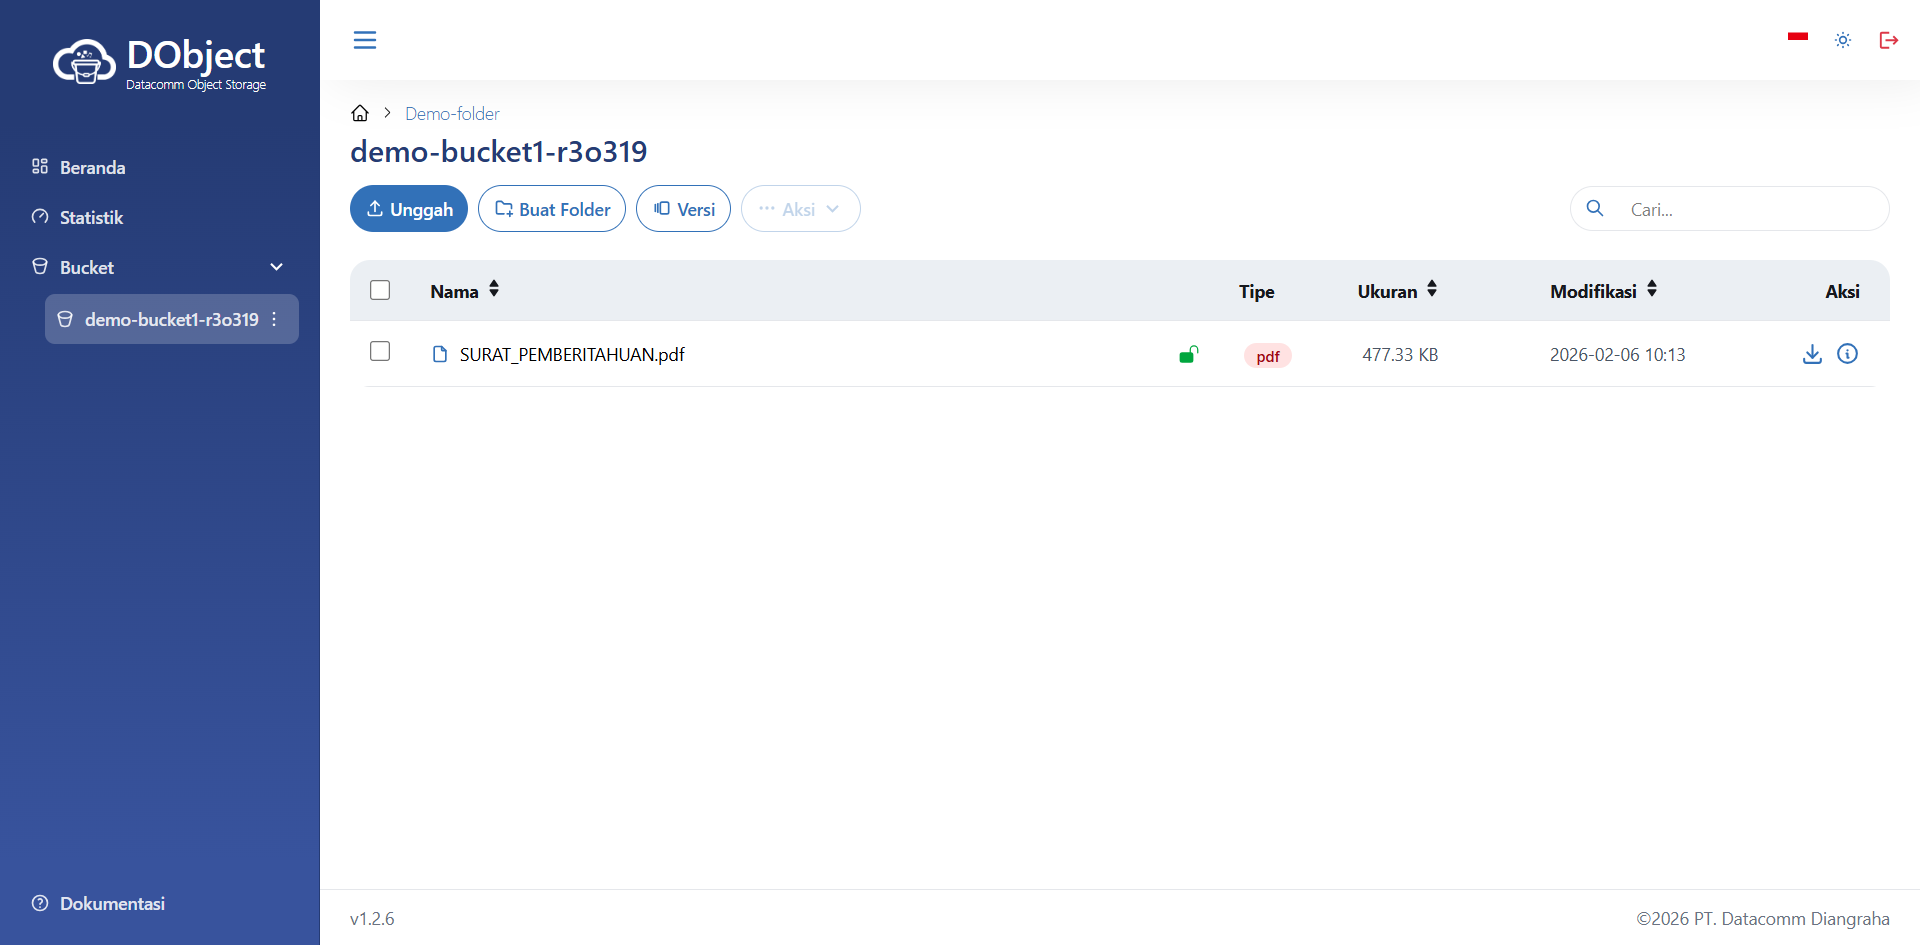Click the hamburger menu icon

365,40
